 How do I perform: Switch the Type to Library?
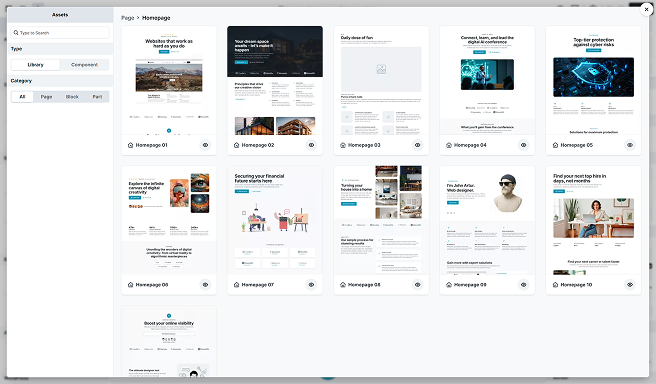[36, 65]
